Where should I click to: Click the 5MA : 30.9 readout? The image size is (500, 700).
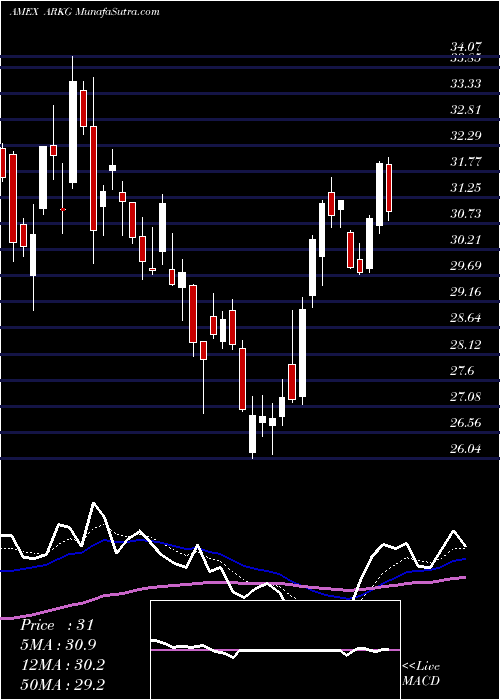pyautogui.click(x=58, y=645)
